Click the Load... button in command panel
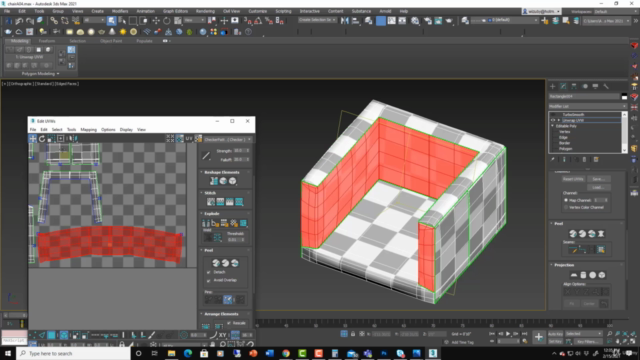640x360 pixels. [x=598, y=187]
